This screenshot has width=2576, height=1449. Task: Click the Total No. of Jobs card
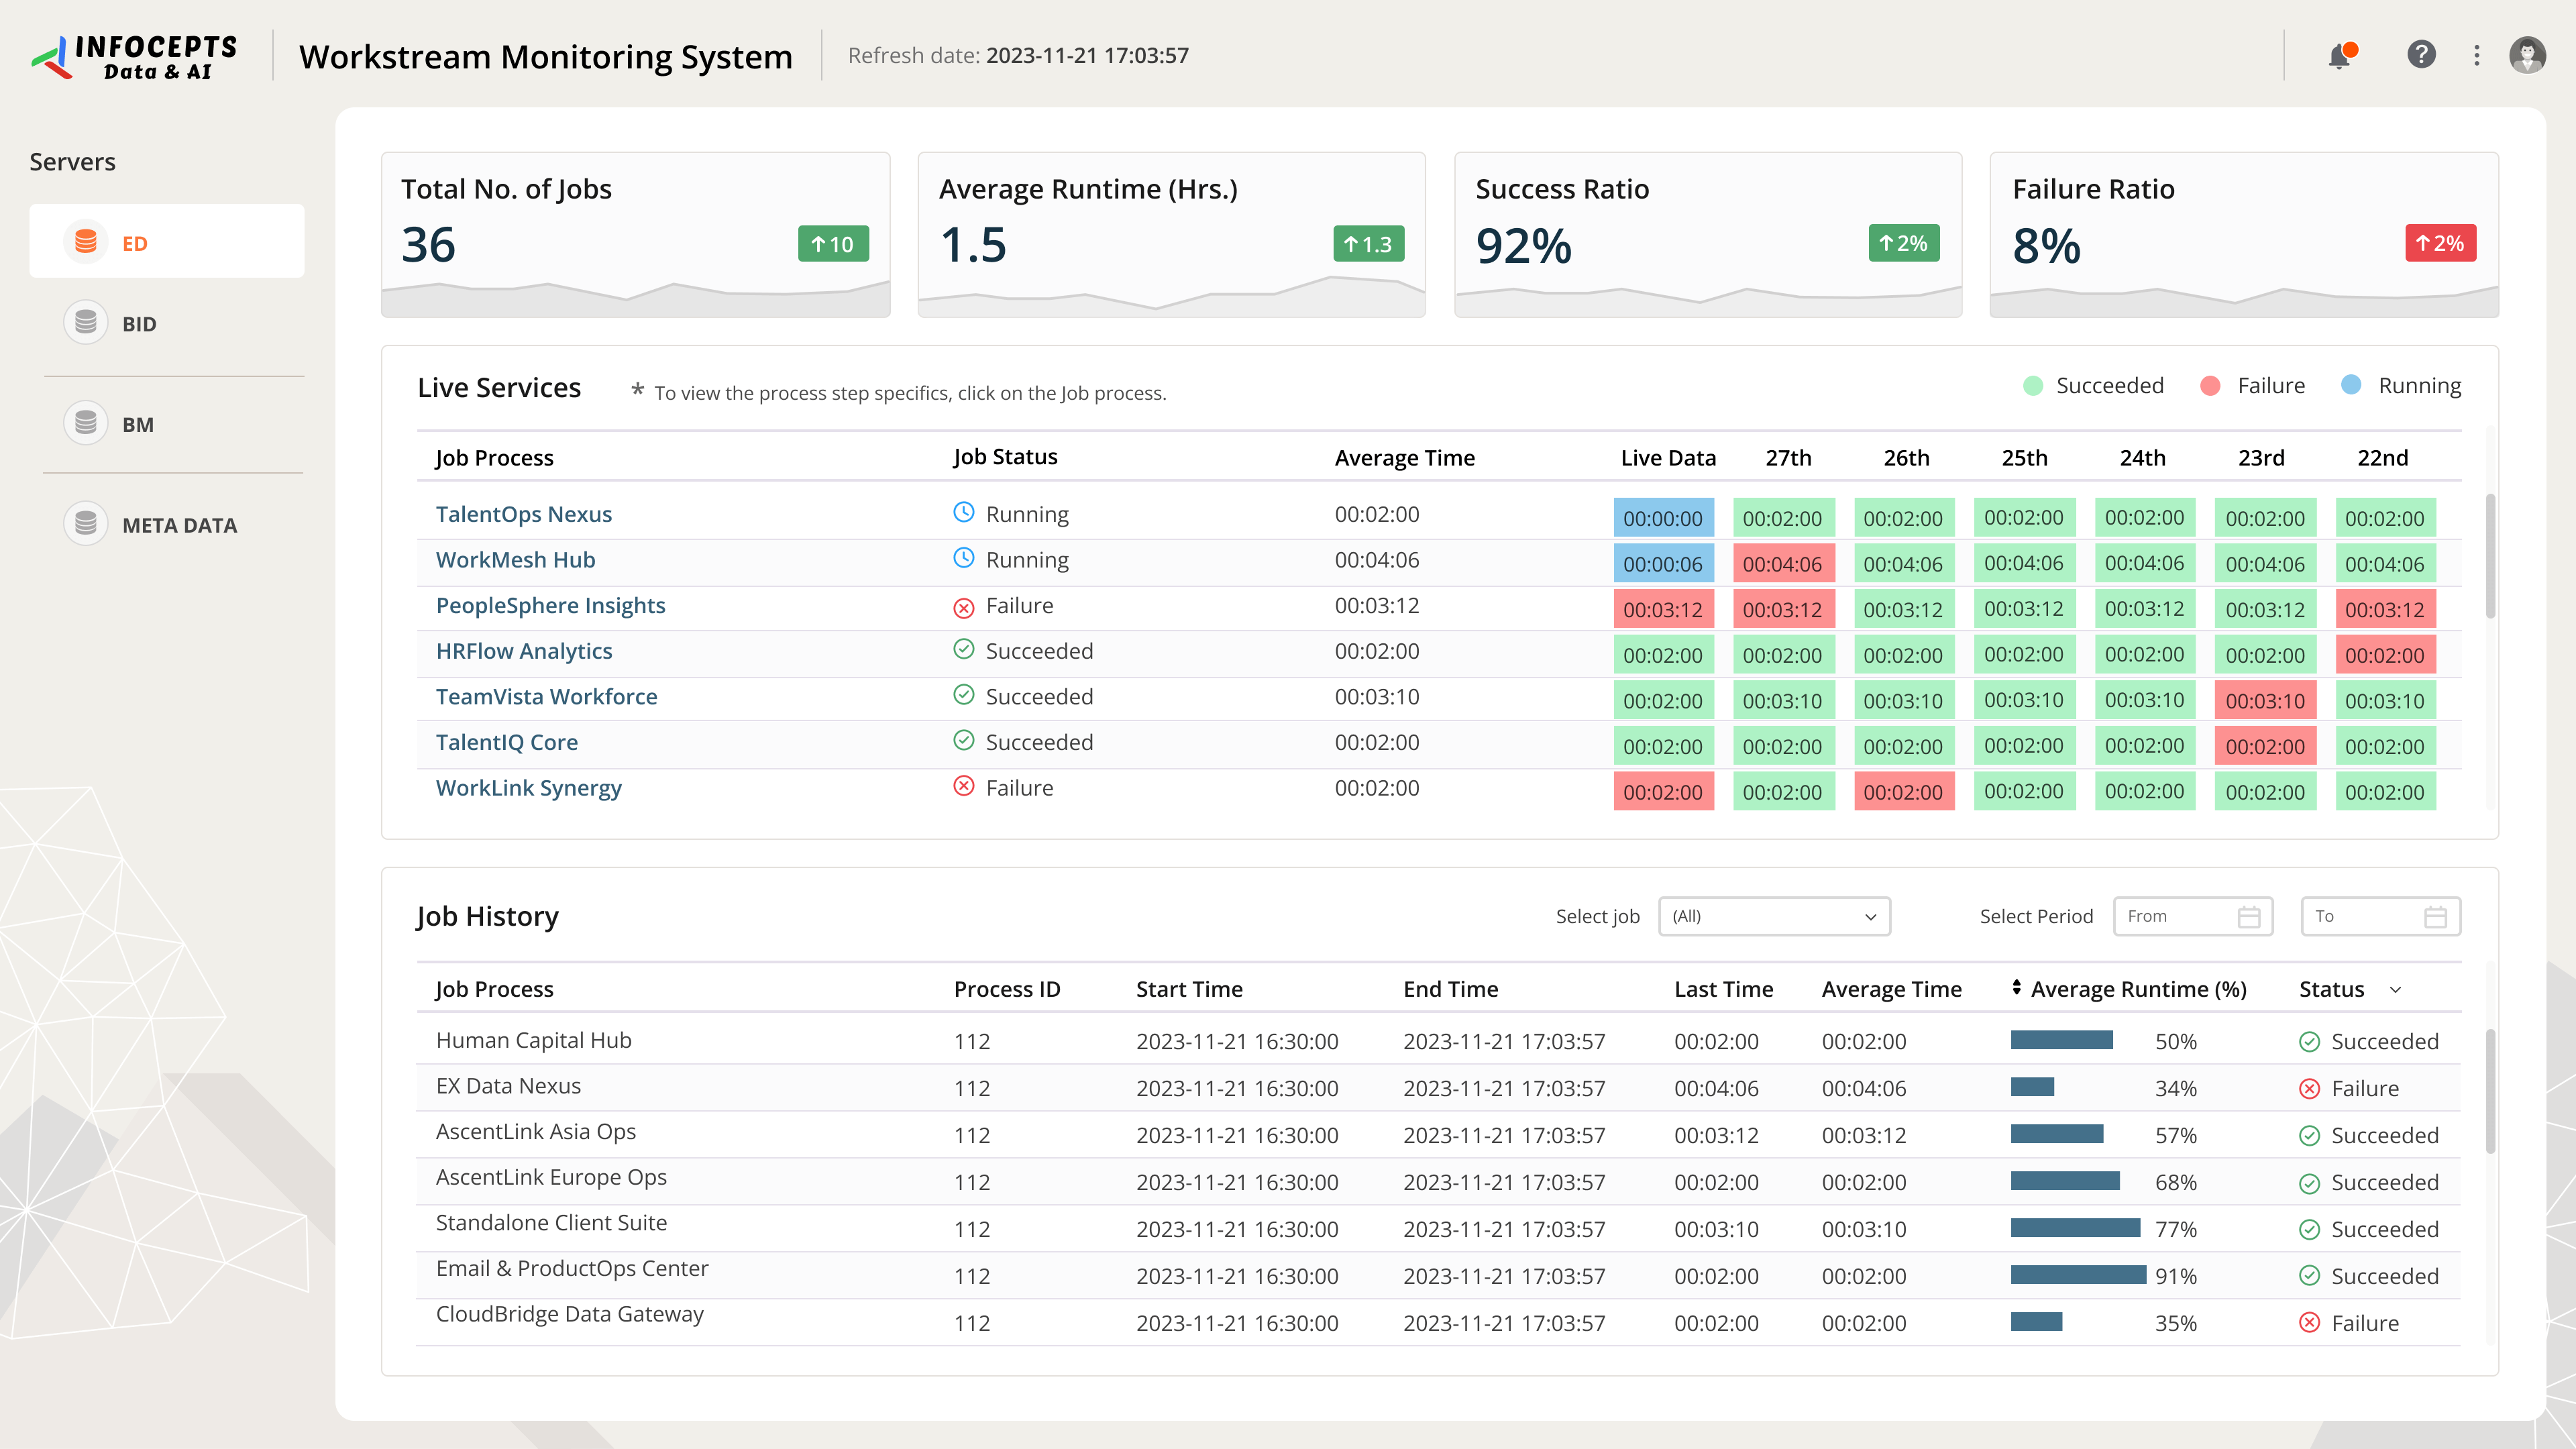point(635,234)
